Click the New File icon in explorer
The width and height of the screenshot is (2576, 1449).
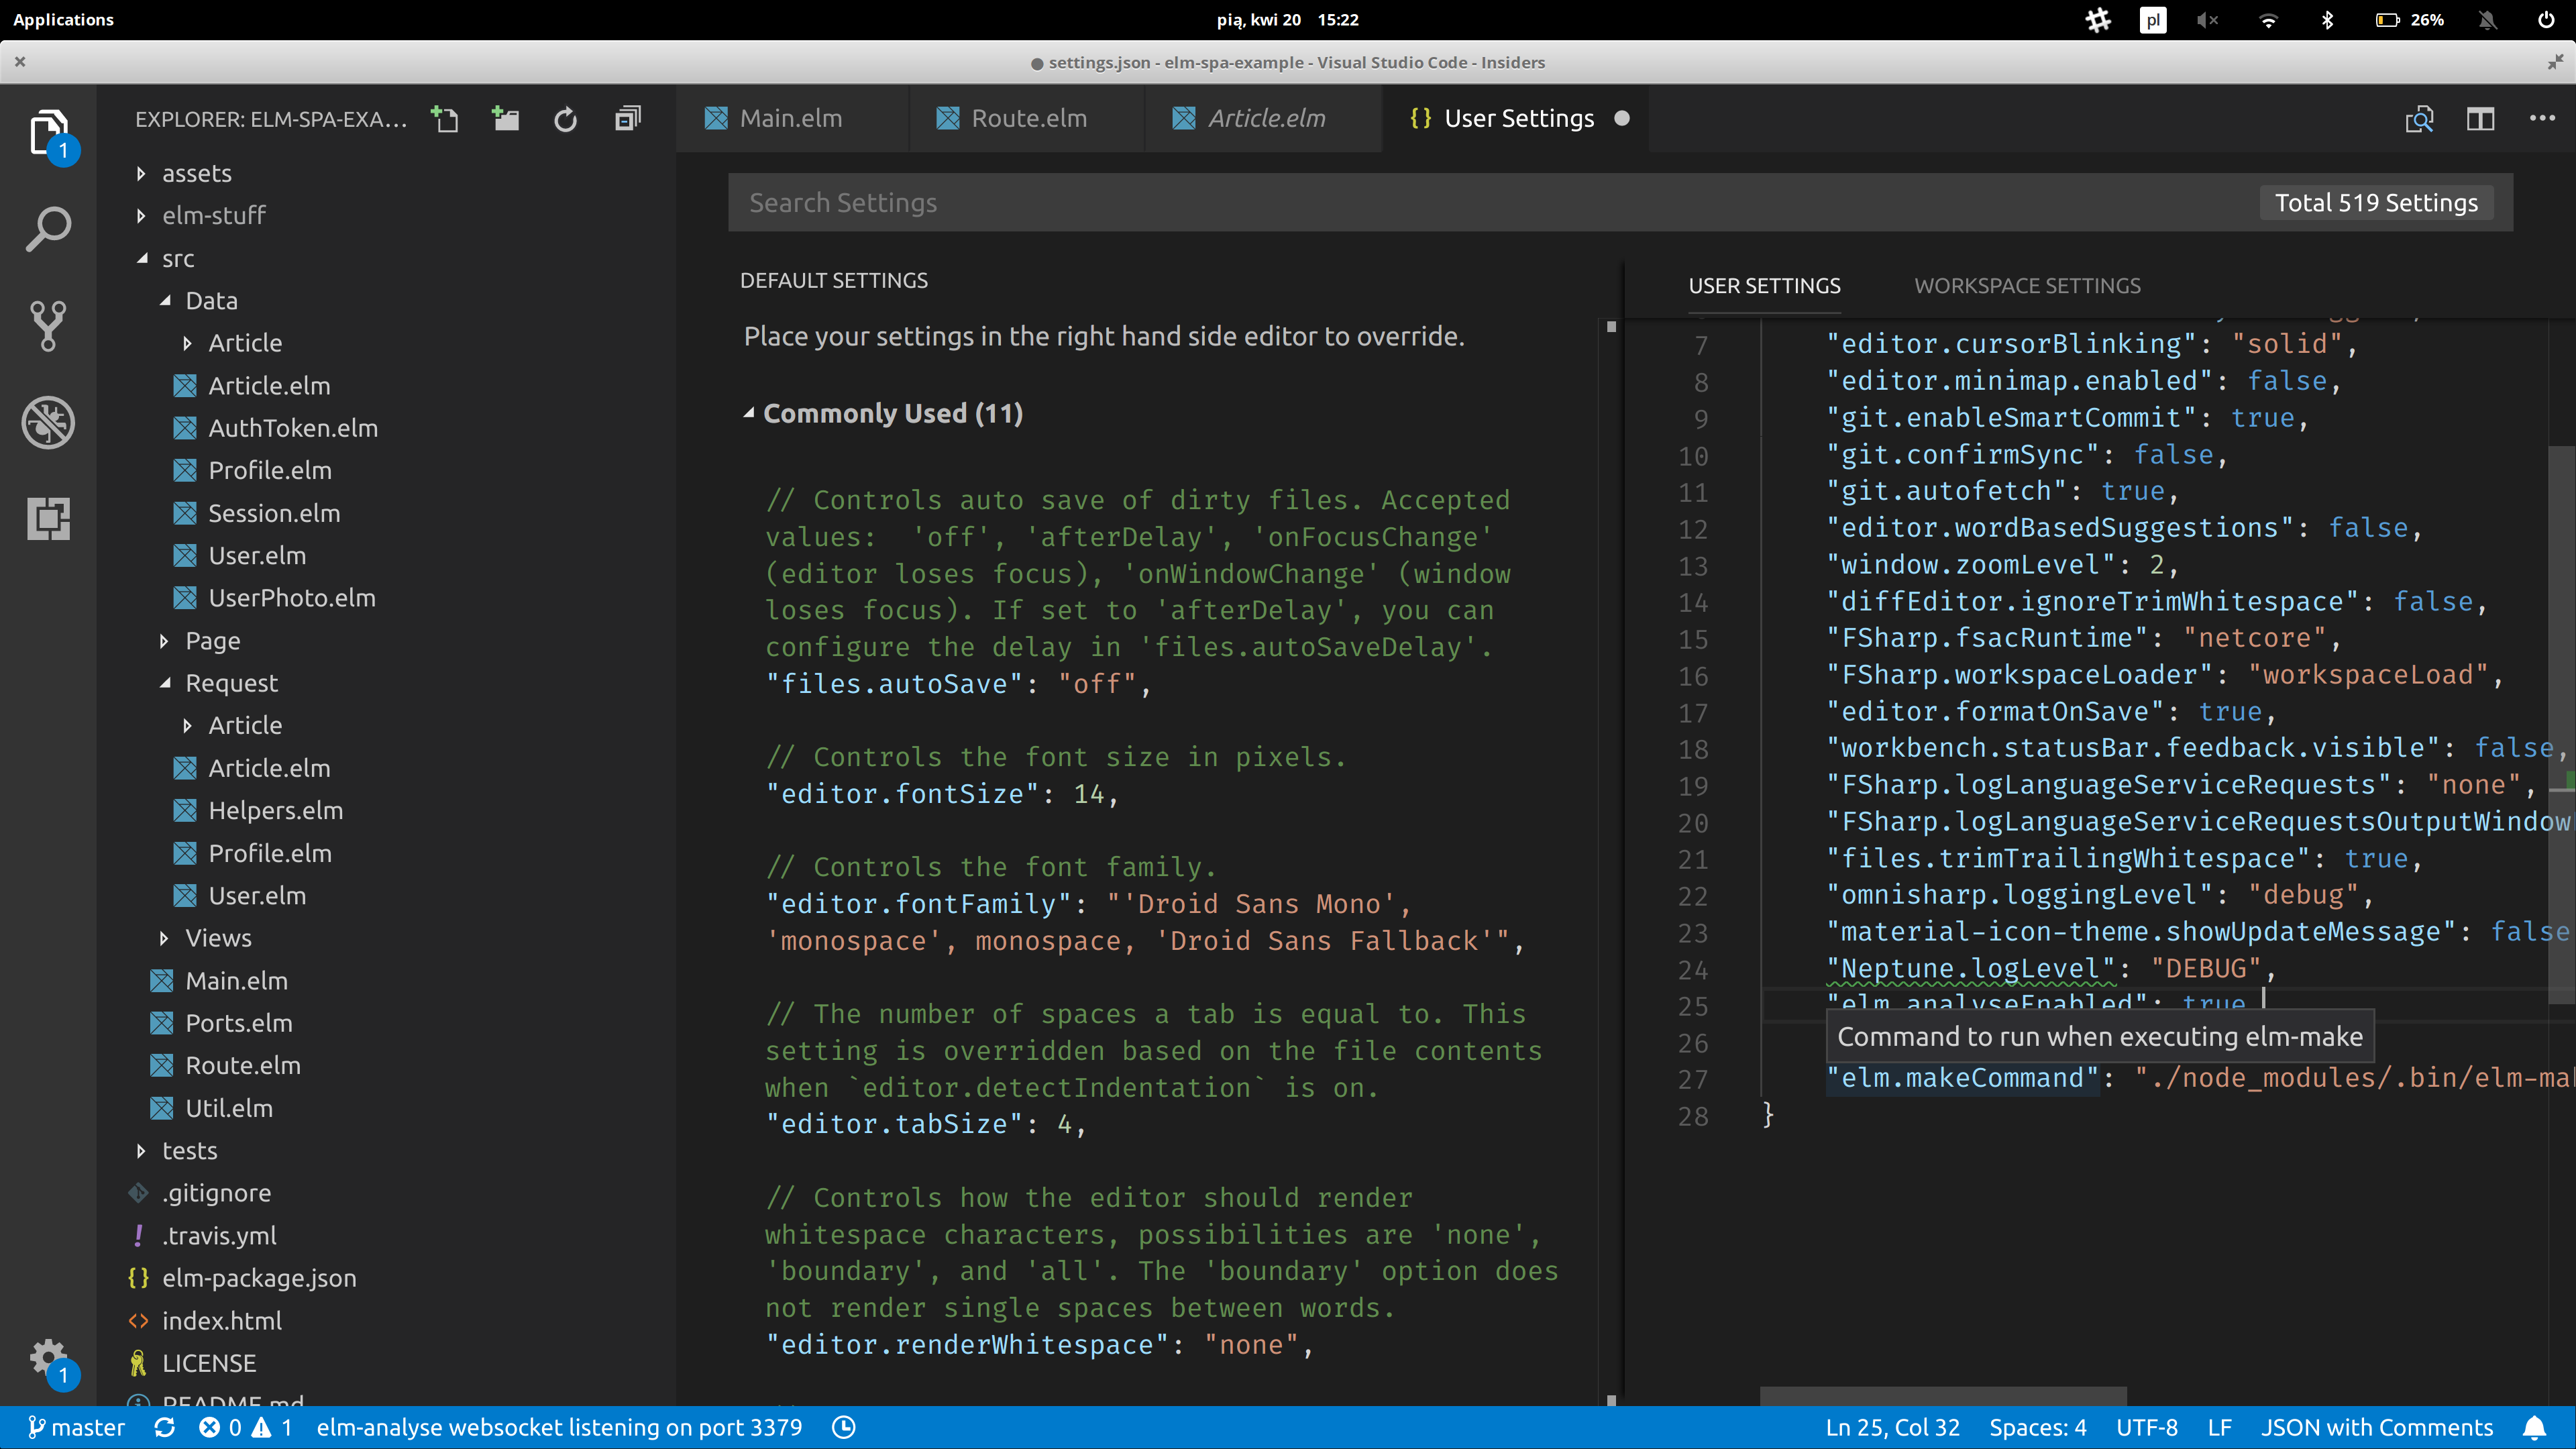point(445,119)
